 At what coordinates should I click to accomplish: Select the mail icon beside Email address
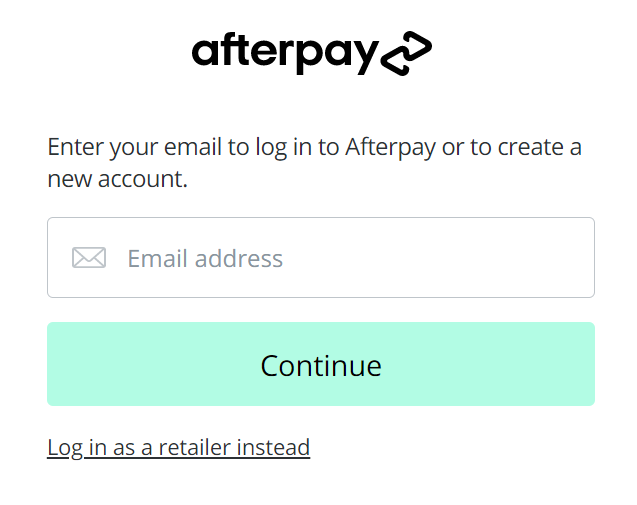tap(89, 258)
